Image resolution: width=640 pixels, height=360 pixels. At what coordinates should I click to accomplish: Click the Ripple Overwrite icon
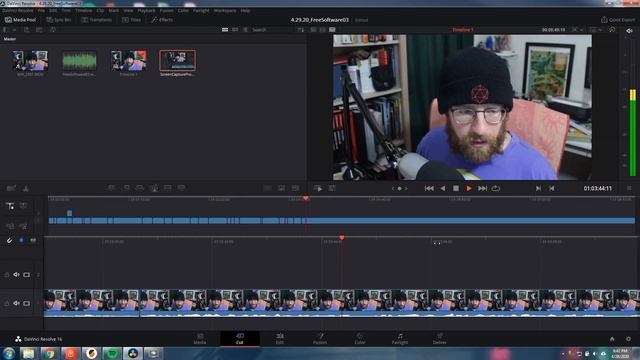pos(140,188)
